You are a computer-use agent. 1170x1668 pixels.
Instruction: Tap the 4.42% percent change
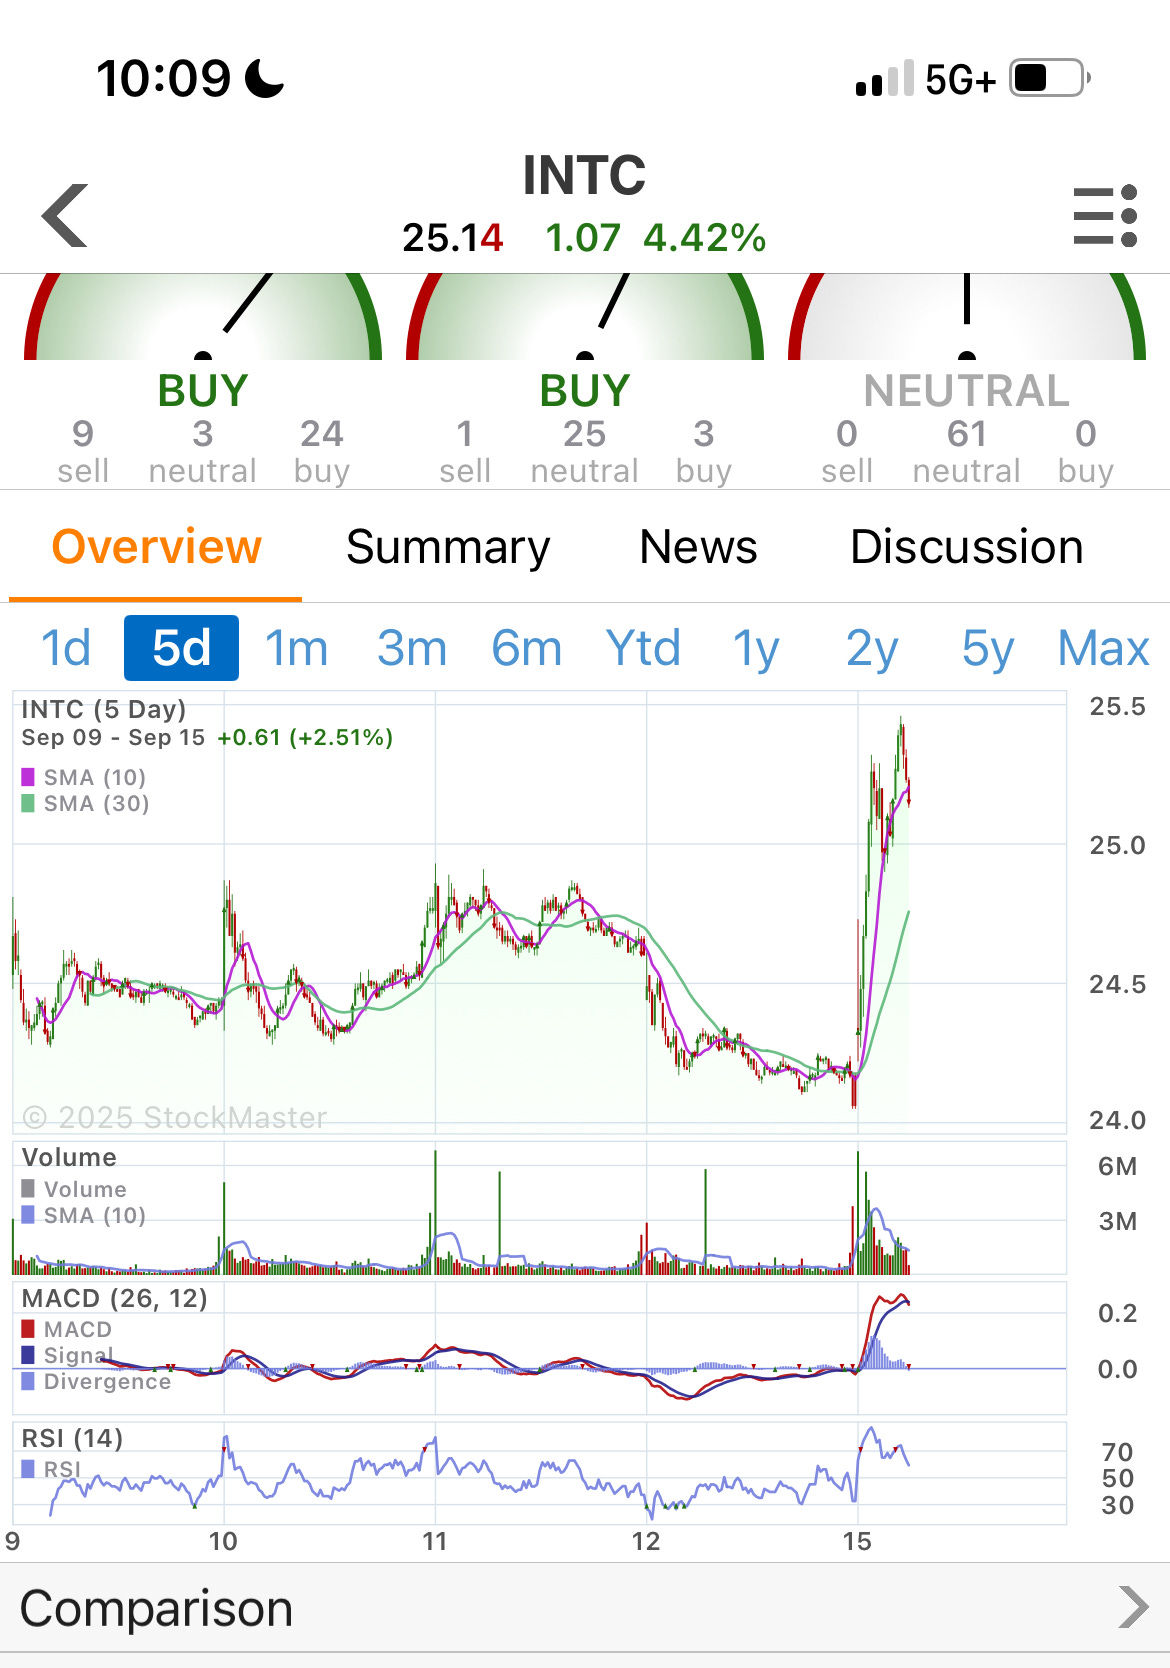click(x=704, y=238)
